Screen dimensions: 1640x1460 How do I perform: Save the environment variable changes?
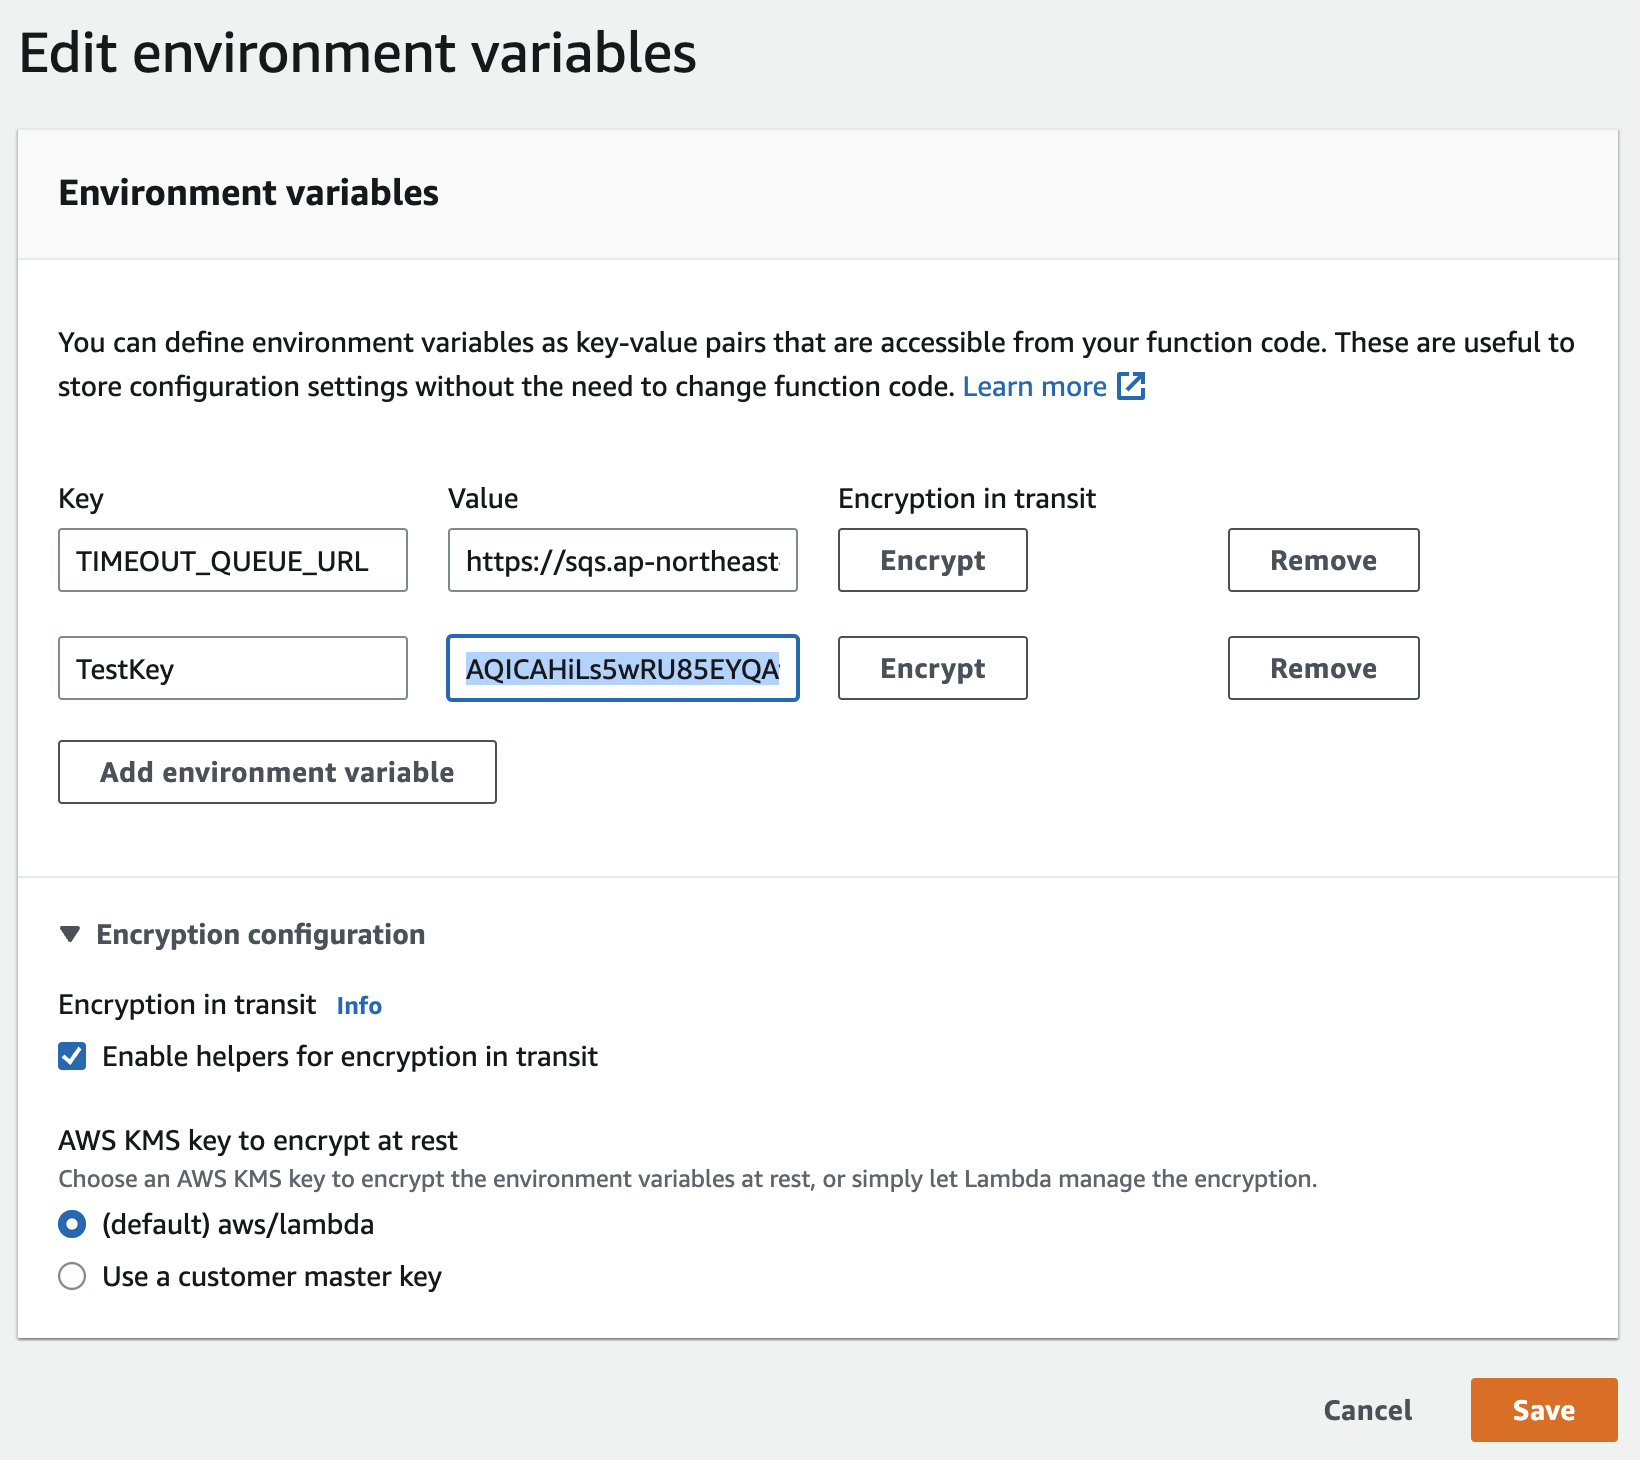tap(1543, 1410)
